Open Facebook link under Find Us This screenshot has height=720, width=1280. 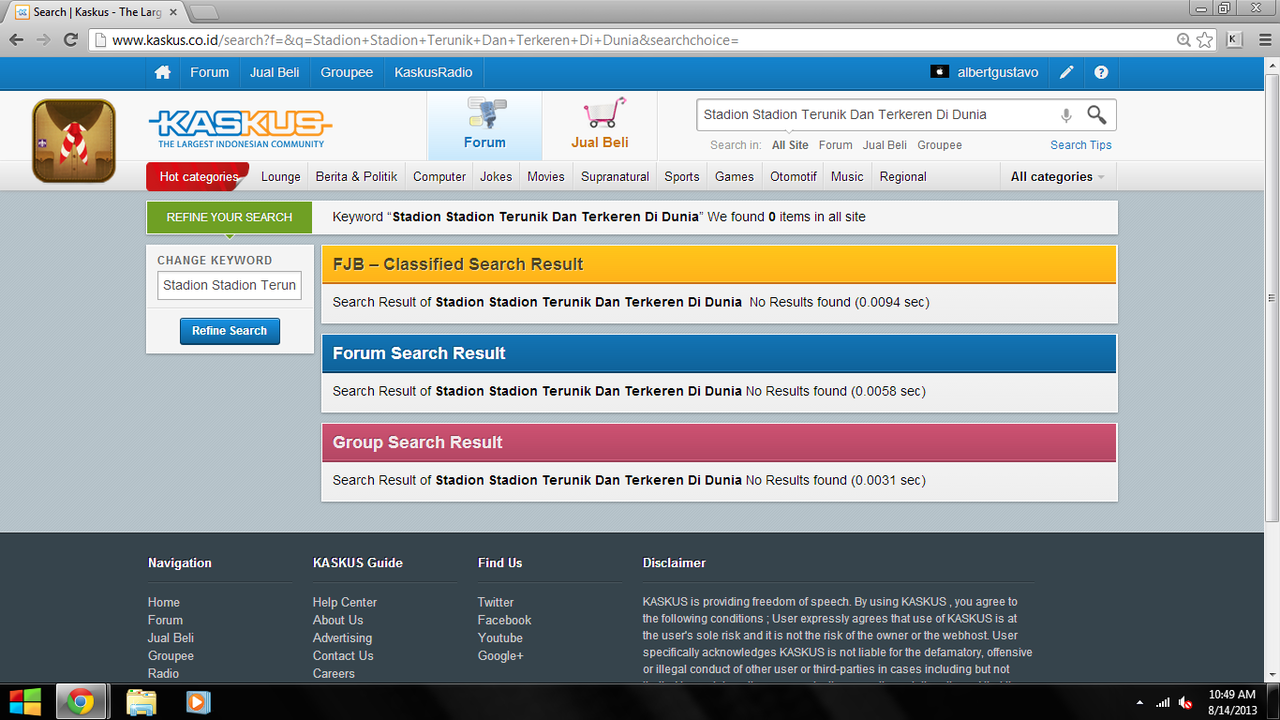(505, 620)
